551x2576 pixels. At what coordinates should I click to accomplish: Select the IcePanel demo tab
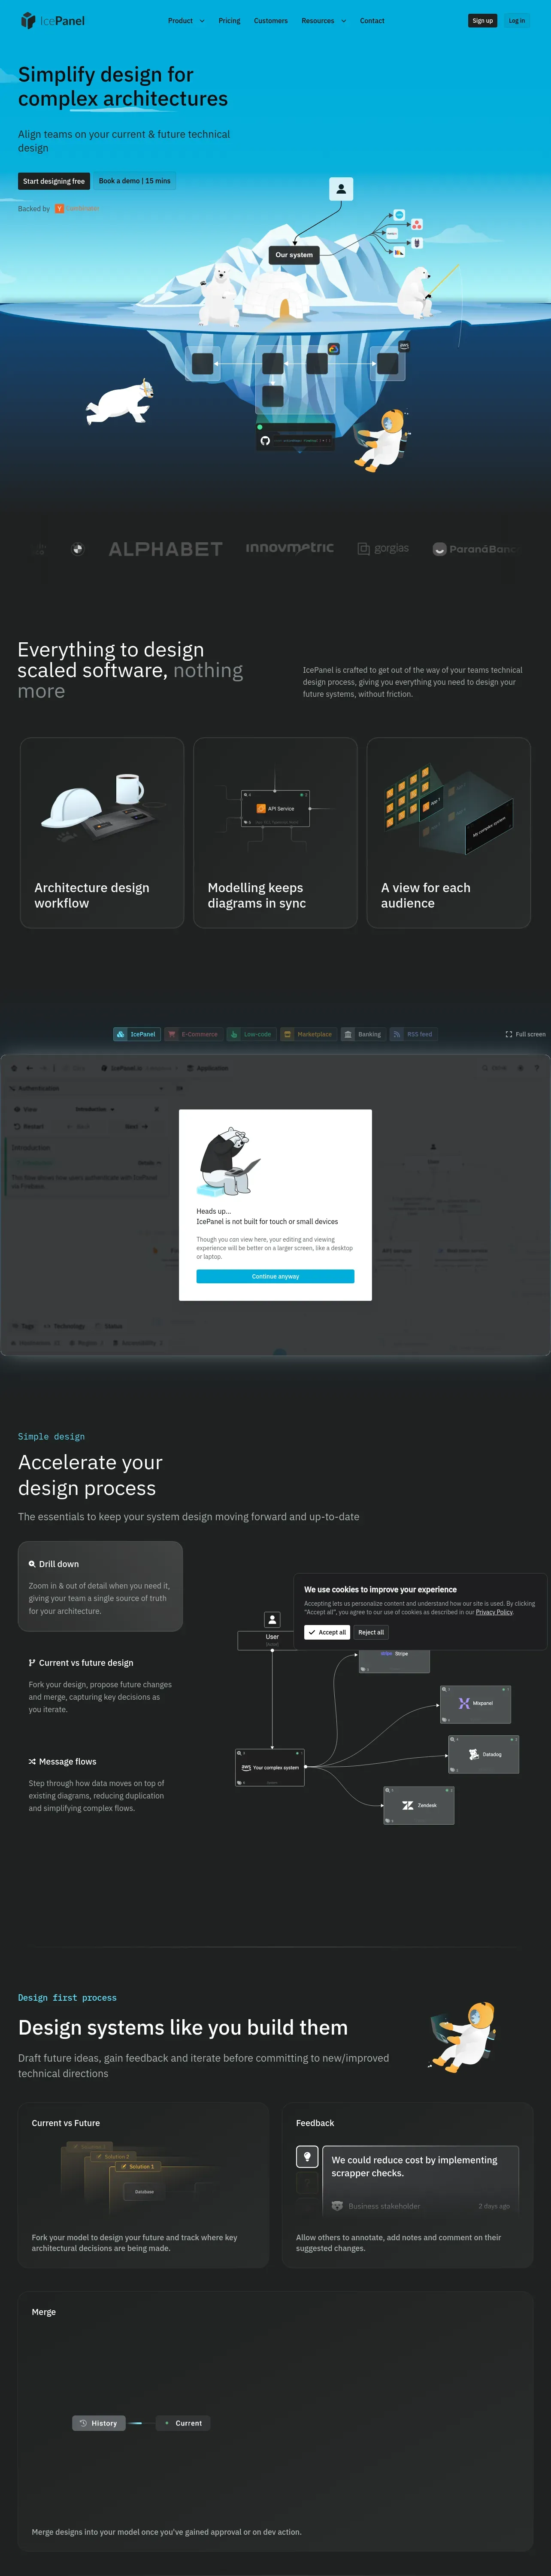point(136,1034)
